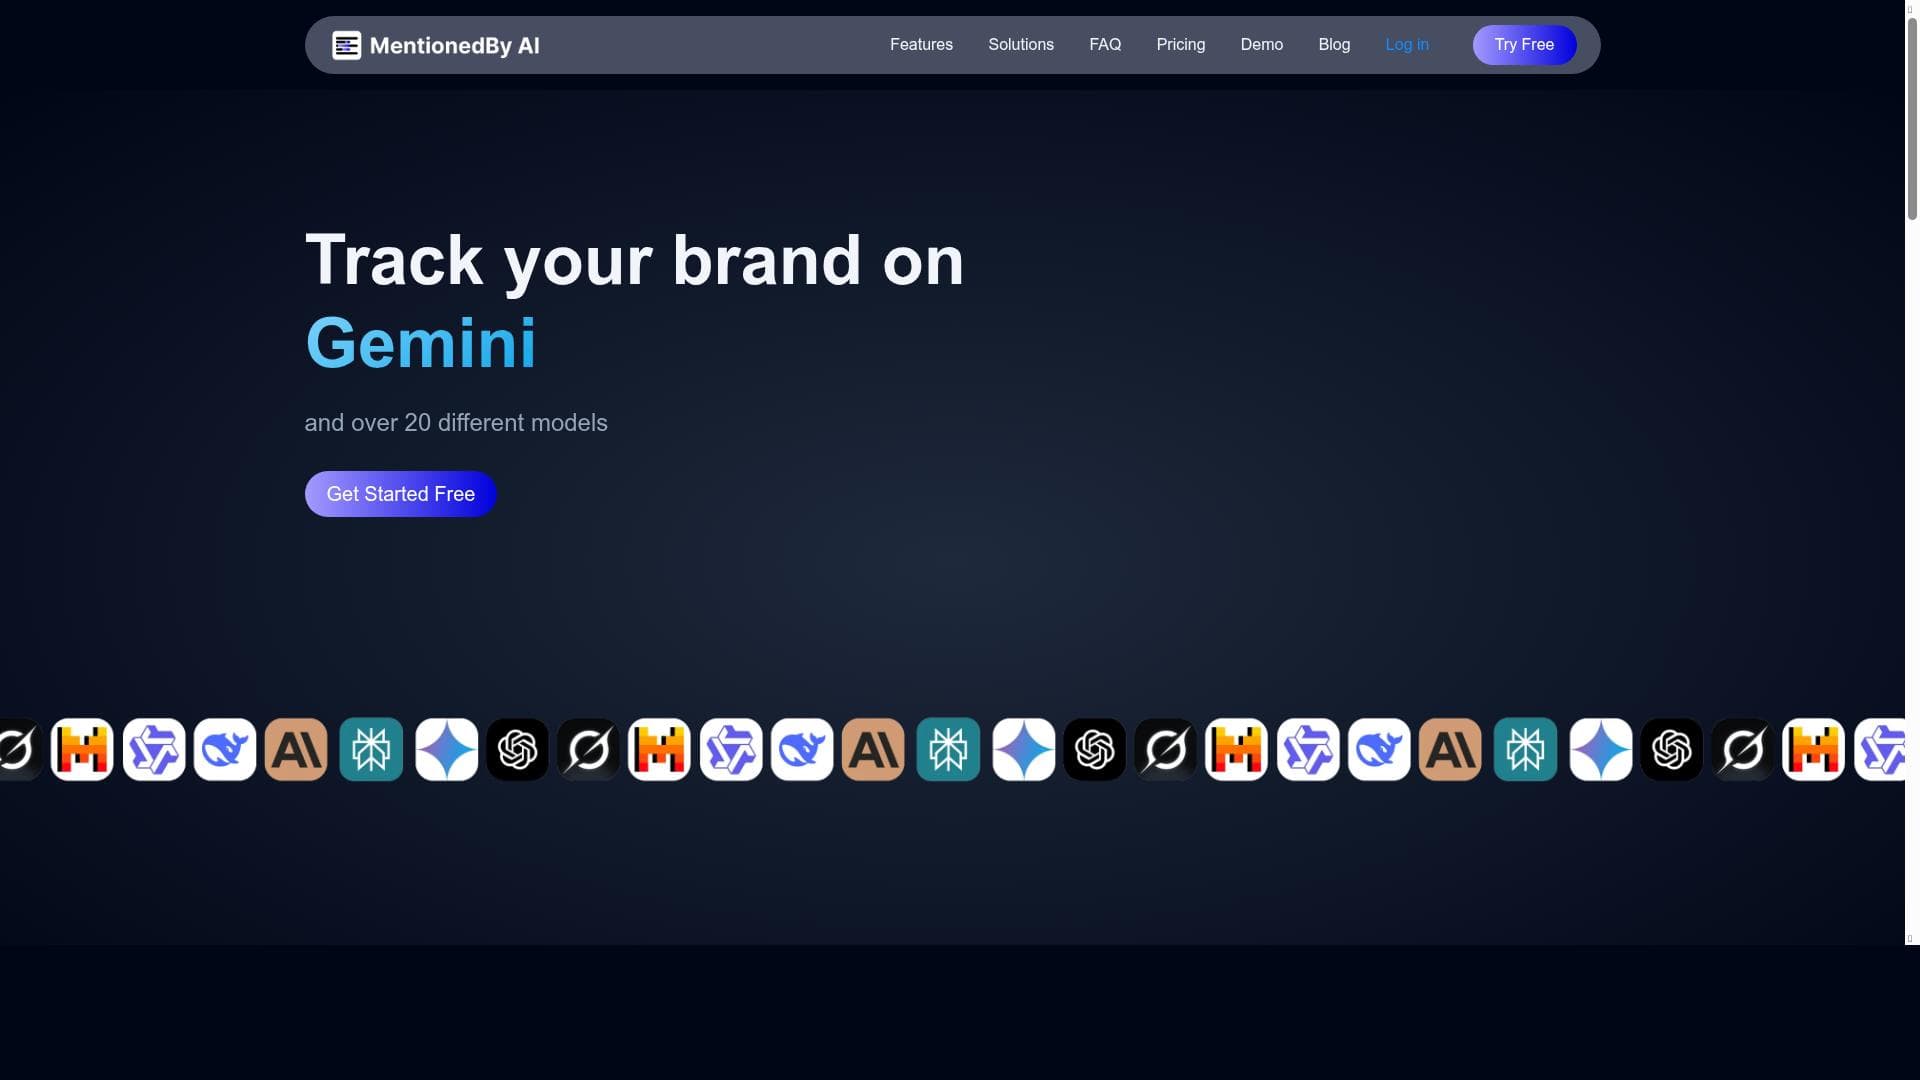Open the Demo link in the navbar
This screenshot has height=1080, width=1920.
[x=1262, y=45]
